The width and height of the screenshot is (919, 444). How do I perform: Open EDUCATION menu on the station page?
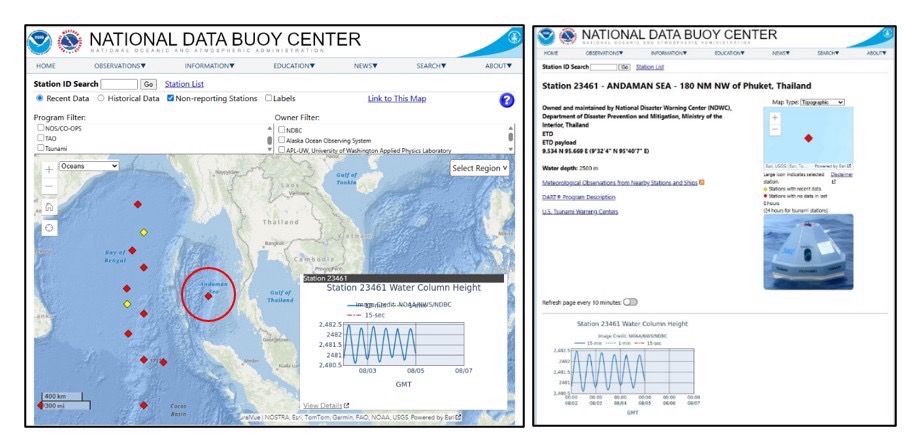click(x=729, y=53)
